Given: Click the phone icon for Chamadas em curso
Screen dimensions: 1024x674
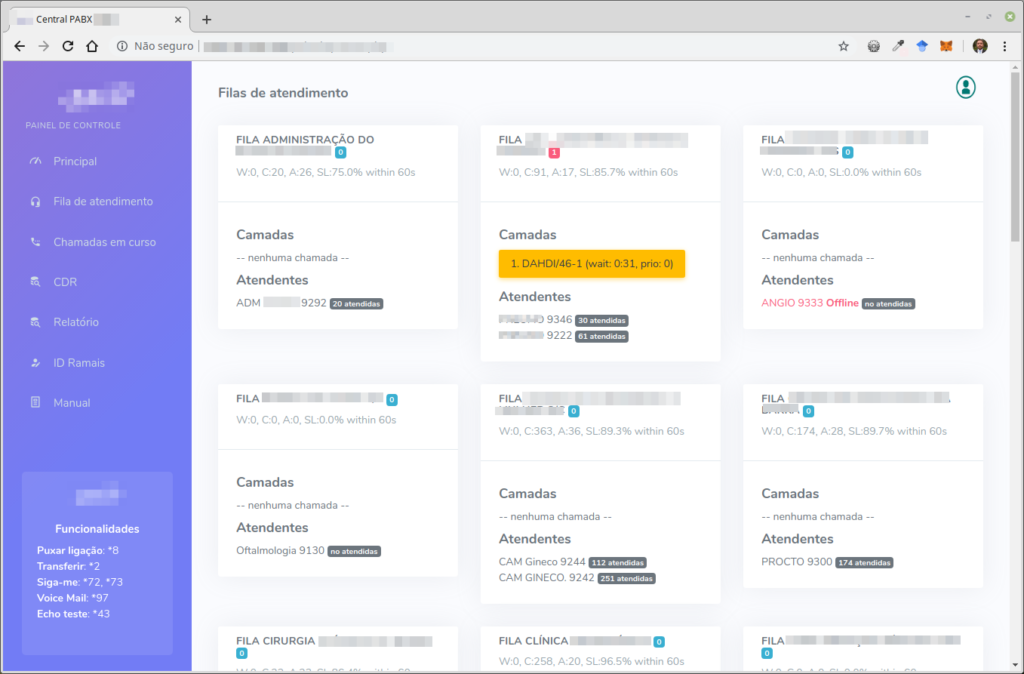Looking at the screenshot, I should (36, 242).
